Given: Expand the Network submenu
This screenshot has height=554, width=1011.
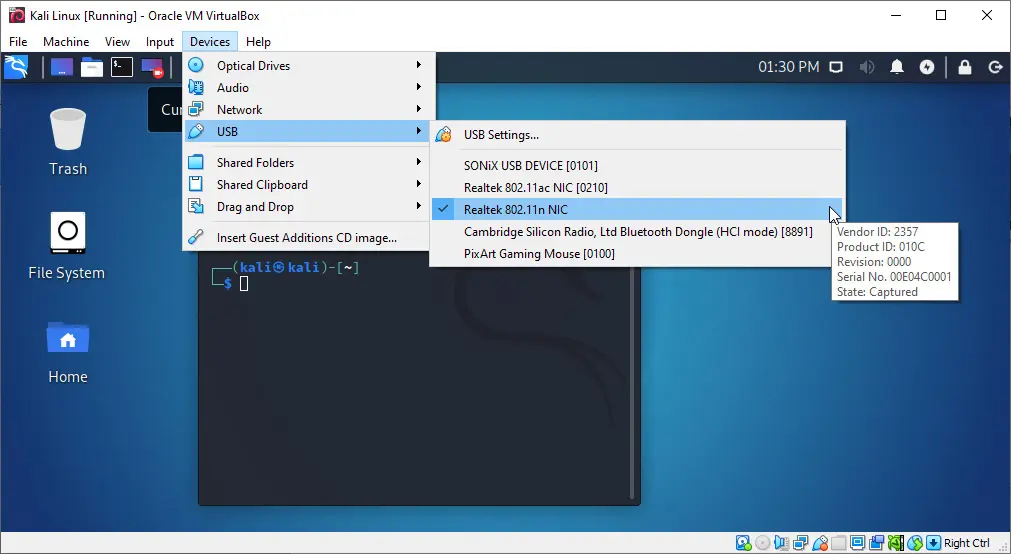Looking at the screenshot, I should tap(307, 110).
